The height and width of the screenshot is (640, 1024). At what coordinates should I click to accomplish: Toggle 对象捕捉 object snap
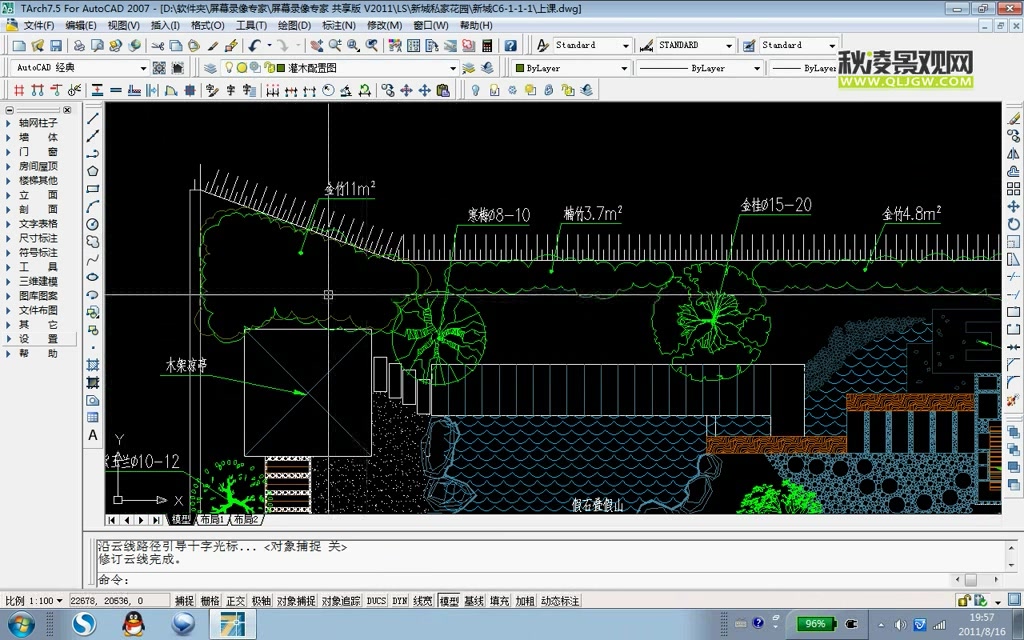[295, 601]
